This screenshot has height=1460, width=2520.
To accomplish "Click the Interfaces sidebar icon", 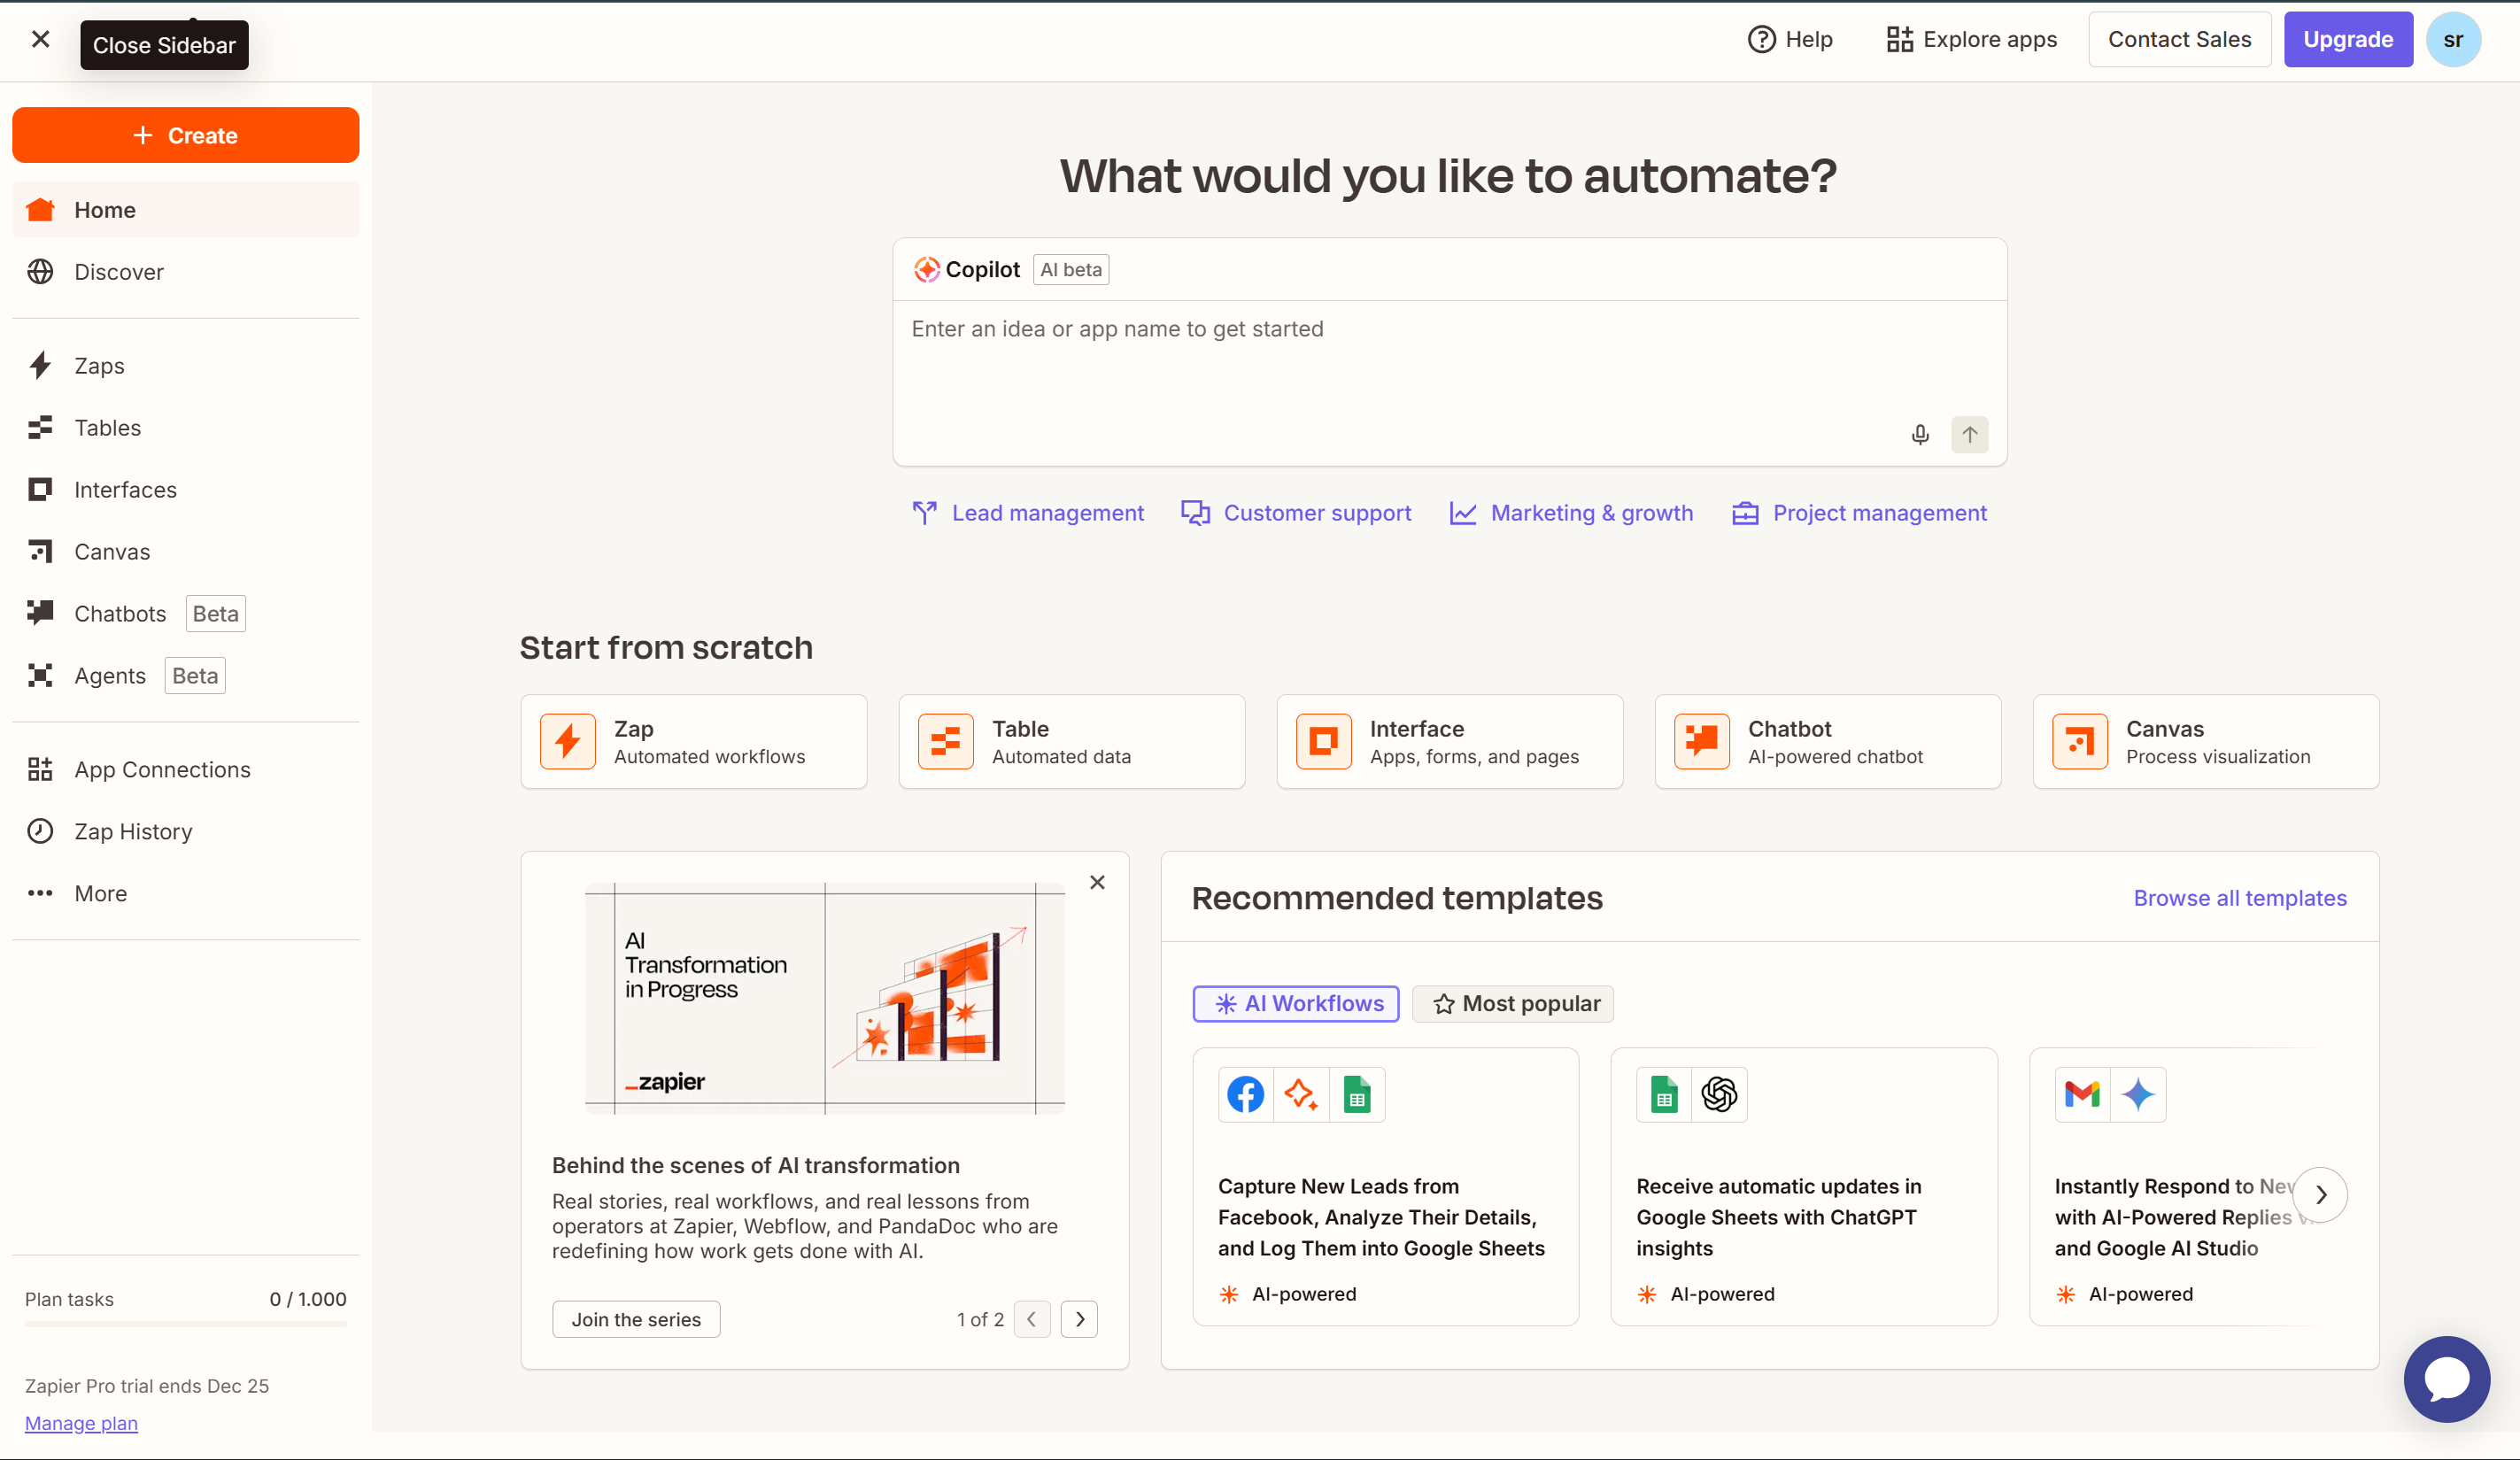I will point(40,489).
